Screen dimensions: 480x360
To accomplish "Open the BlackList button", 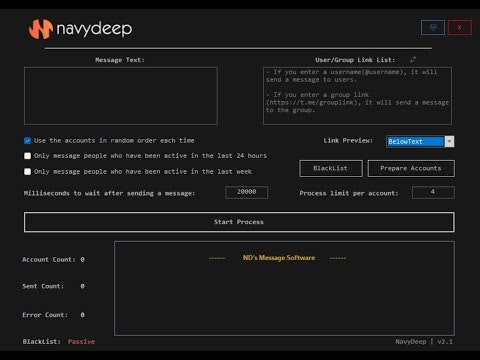I will coord(331,168).
